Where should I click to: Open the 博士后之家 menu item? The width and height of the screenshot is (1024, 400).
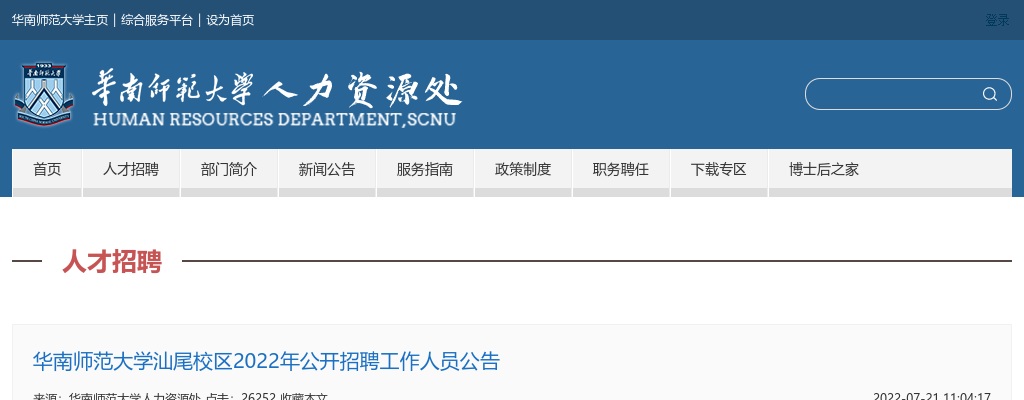point(824,170)
